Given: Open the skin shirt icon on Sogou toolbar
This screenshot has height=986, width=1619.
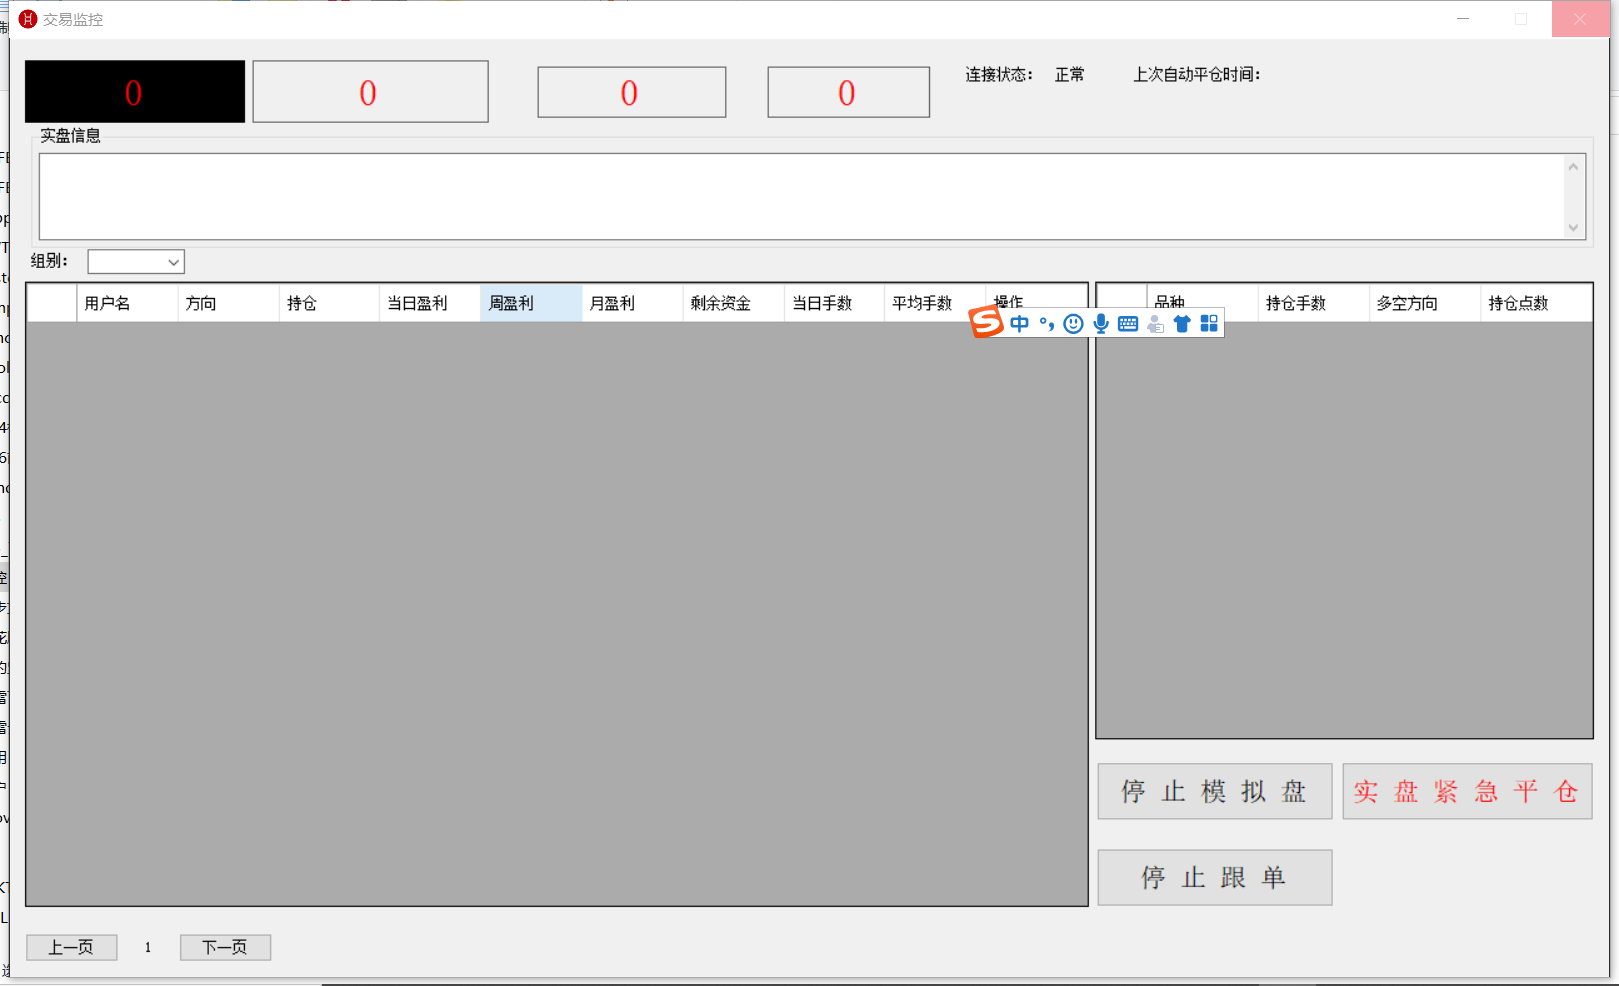Looking at the screenshot, I should click(1182, 323).
